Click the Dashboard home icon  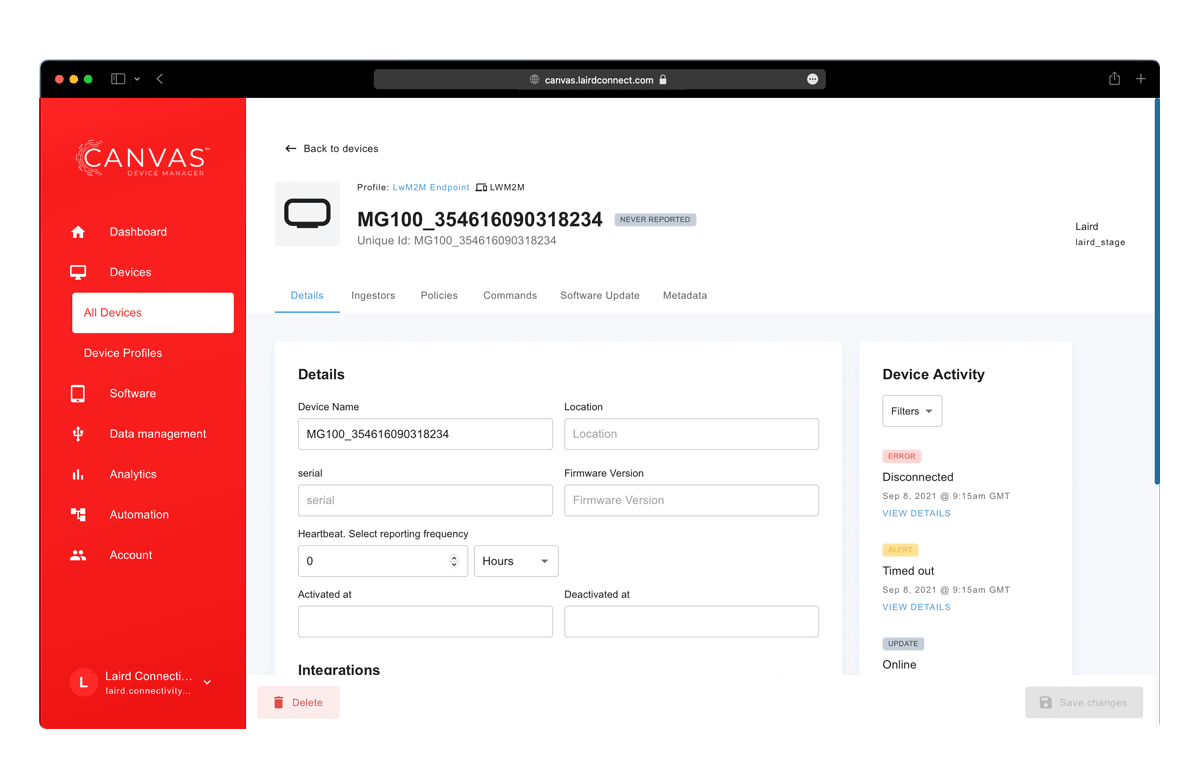78,232
